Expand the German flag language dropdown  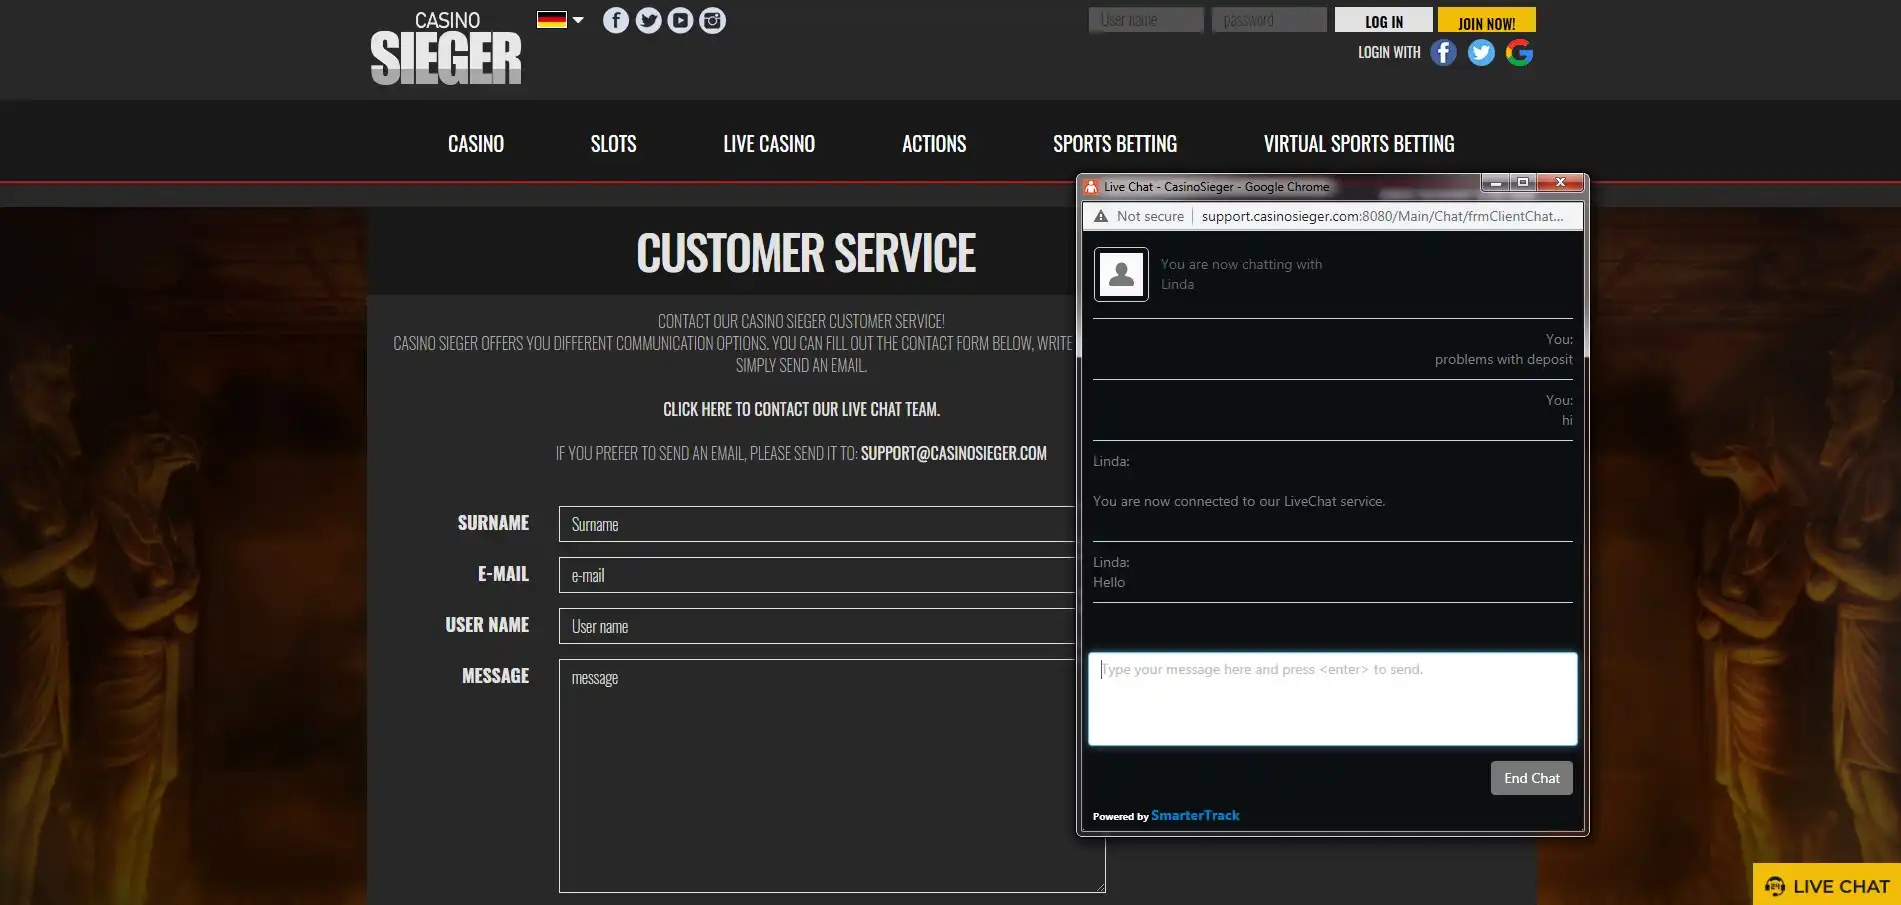(x=560, y=20)
